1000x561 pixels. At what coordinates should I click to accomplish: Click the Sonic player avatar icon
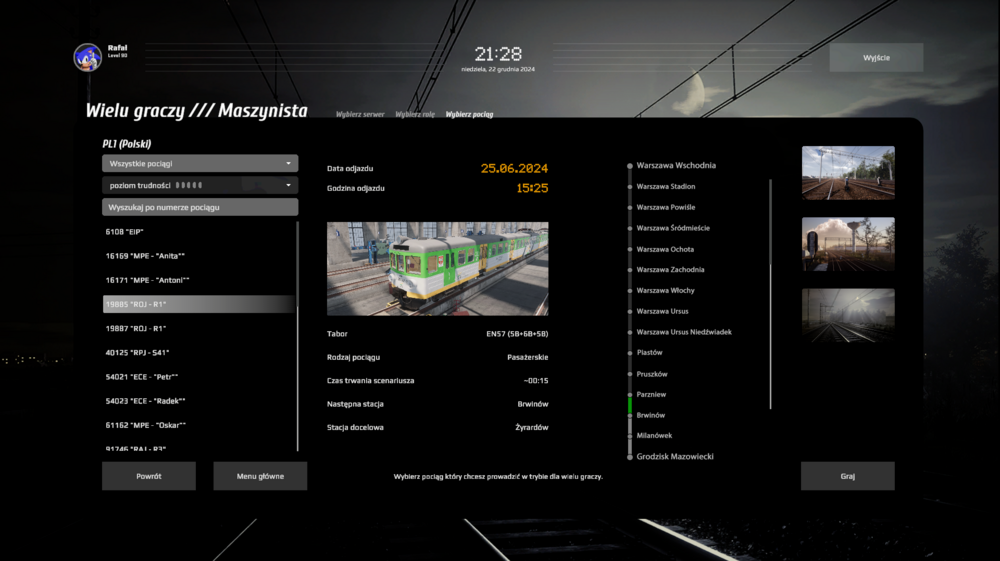(x=88, y=57)
